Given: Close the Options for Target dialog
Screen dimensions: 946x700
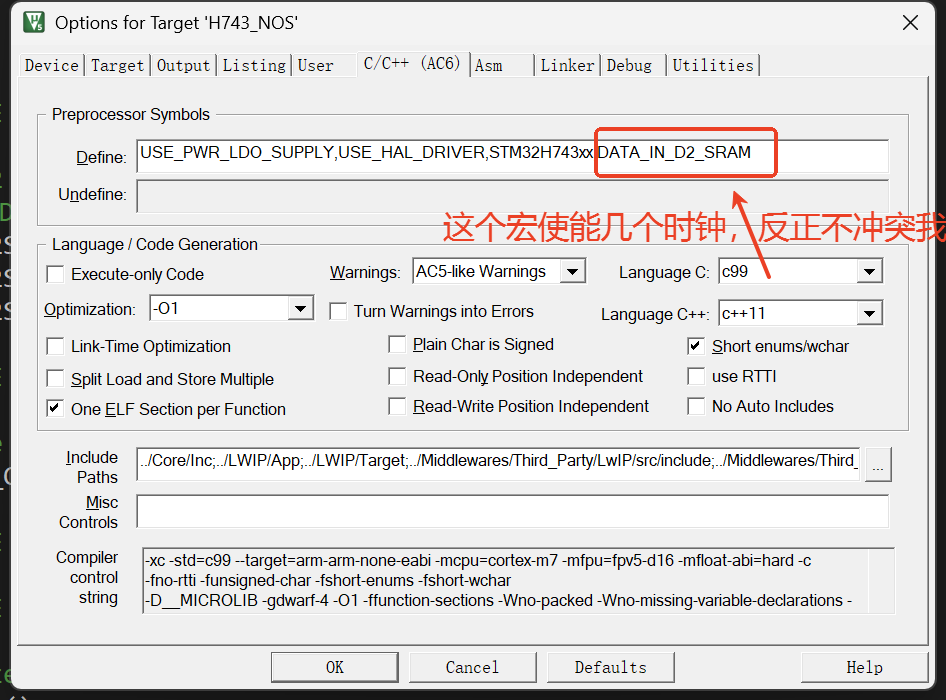Looking at the screenshot, I should (x=910, y=23).
